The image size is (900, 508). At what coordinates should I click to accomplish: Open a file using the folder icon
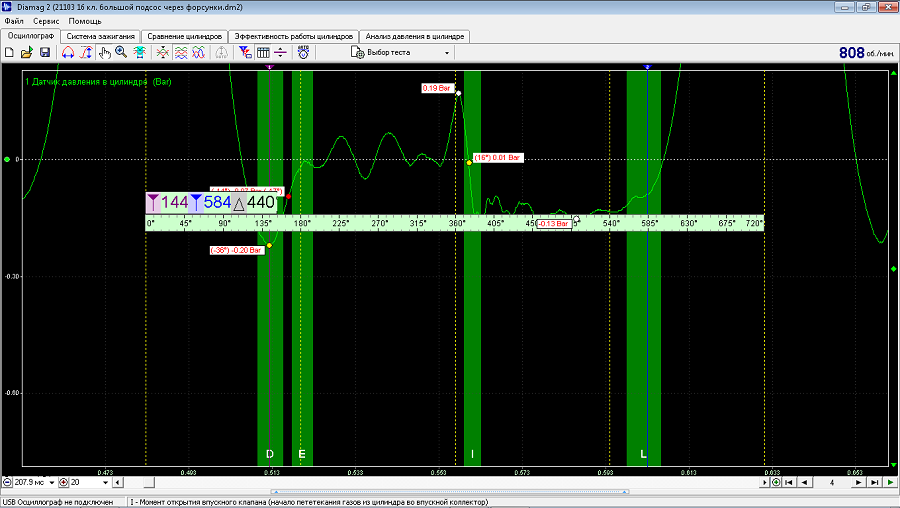[x=26, y=52]
